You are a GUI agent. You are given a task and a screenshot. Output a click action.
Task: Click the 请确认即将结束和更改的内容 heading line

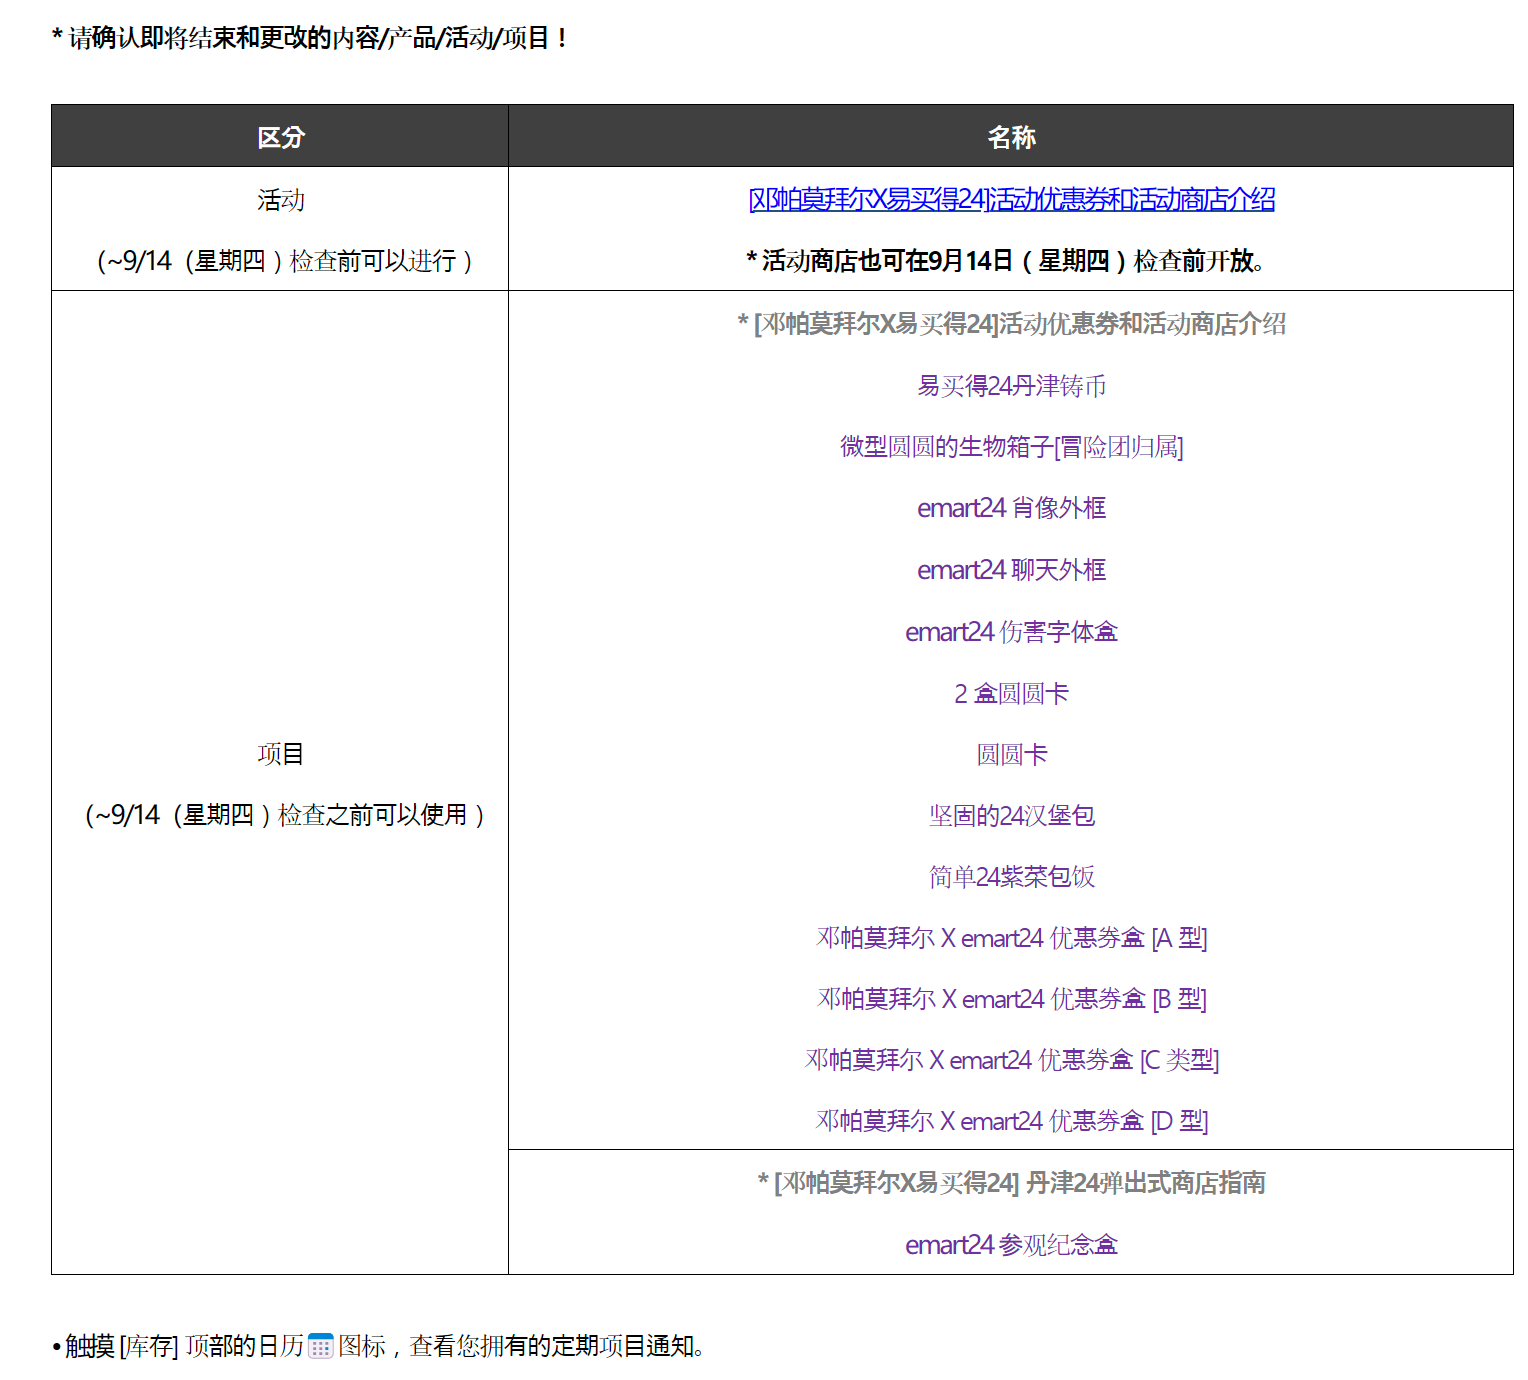click(x=310, y=38)
